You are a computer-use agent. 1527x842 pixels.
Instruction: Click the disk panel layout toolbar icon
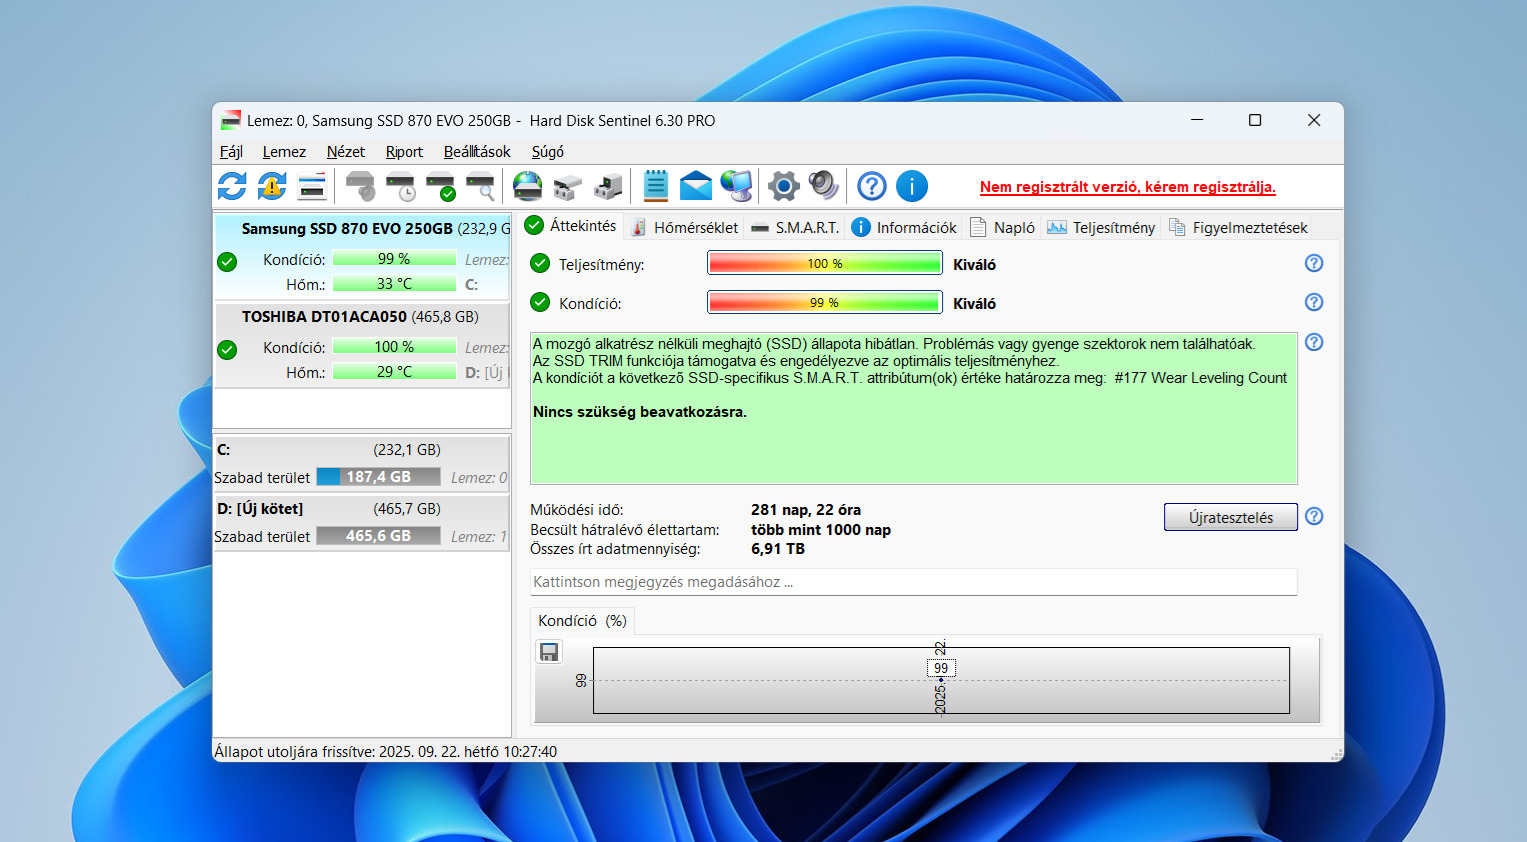pos(312,186)
